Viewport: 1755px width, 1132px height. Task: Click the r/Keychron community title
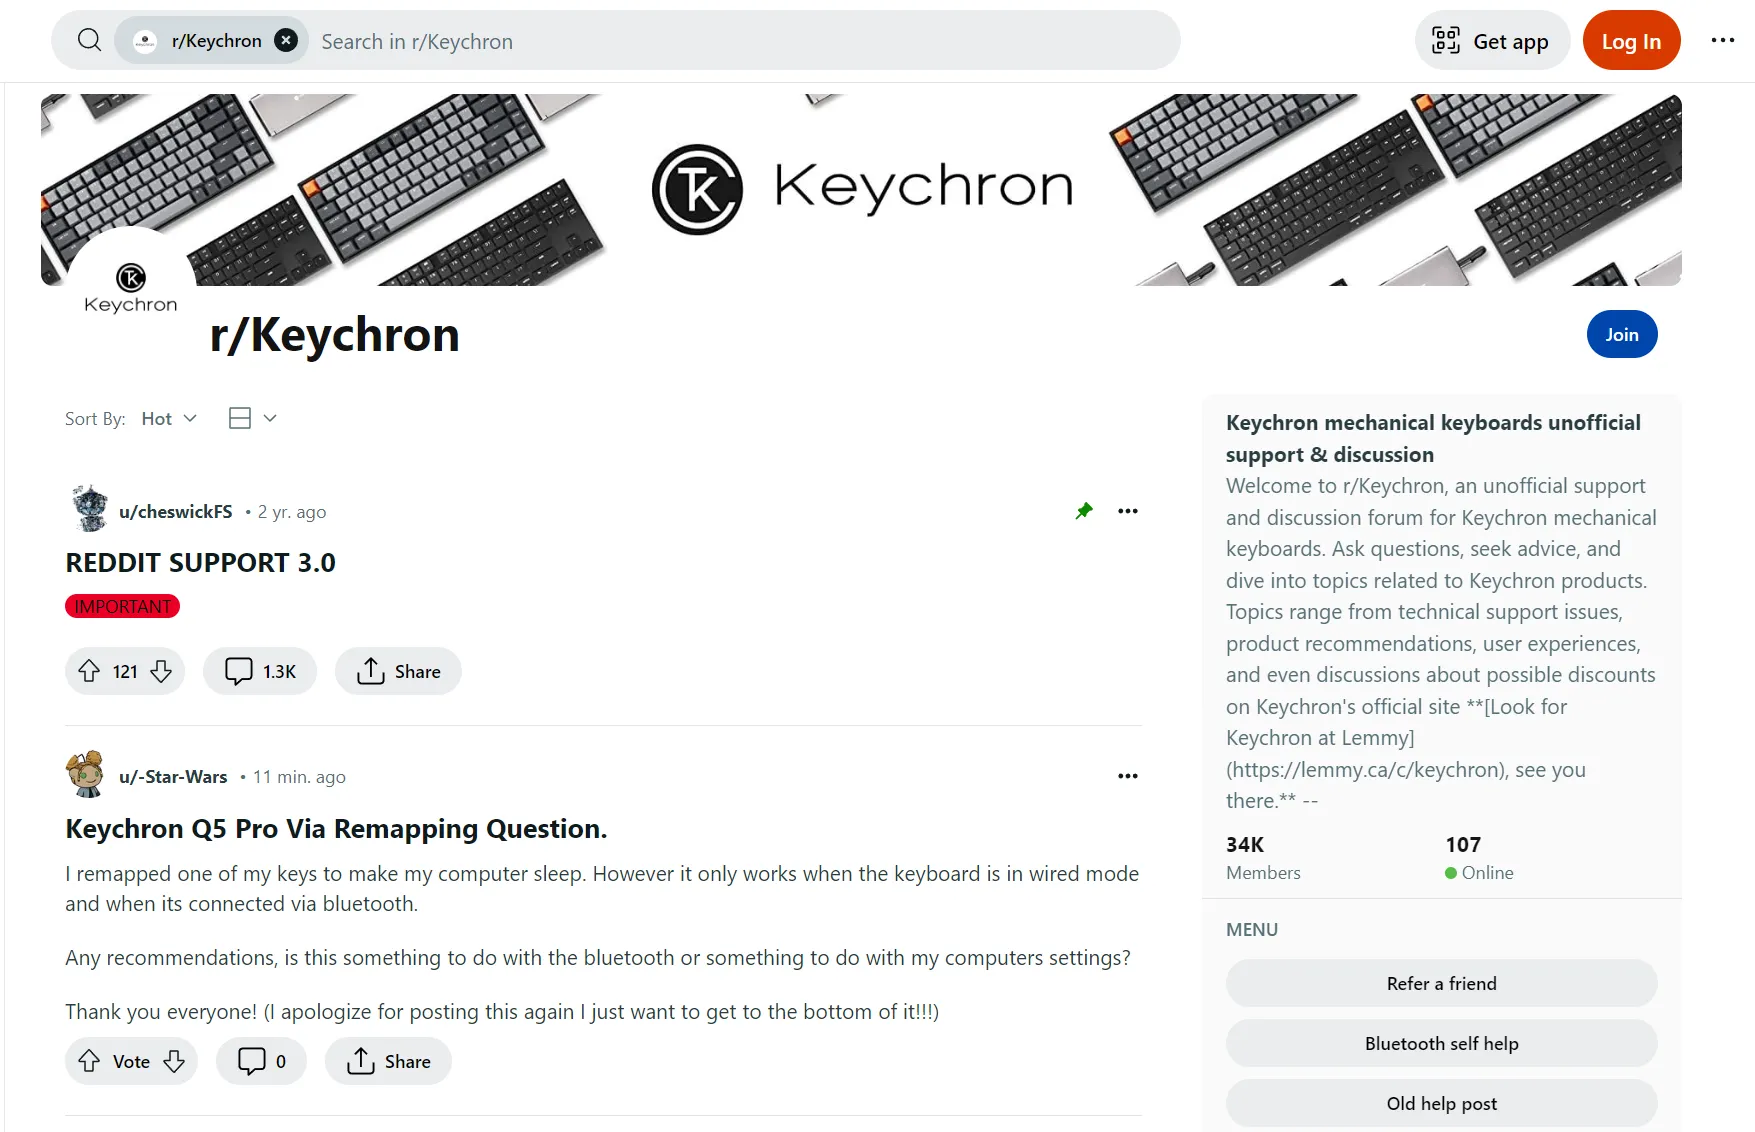335,334
